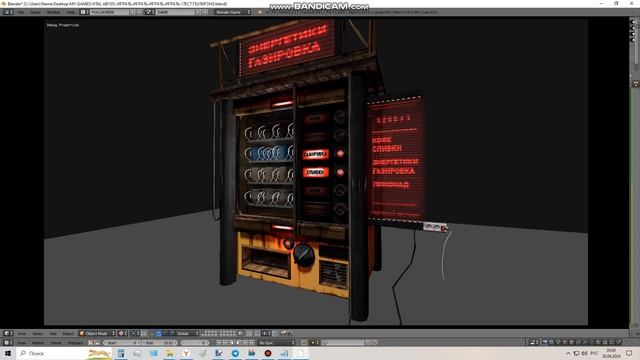Select the Render properties tab icon
This screenshot has width=640, height=360.
pos(545,342)
